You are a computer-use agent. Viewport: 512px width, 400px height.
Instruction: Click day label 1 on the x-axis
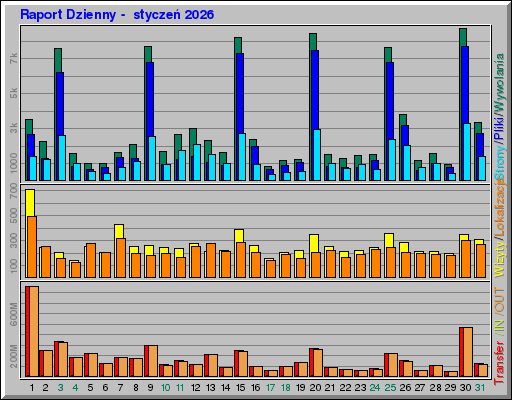[x=32, y=388]
